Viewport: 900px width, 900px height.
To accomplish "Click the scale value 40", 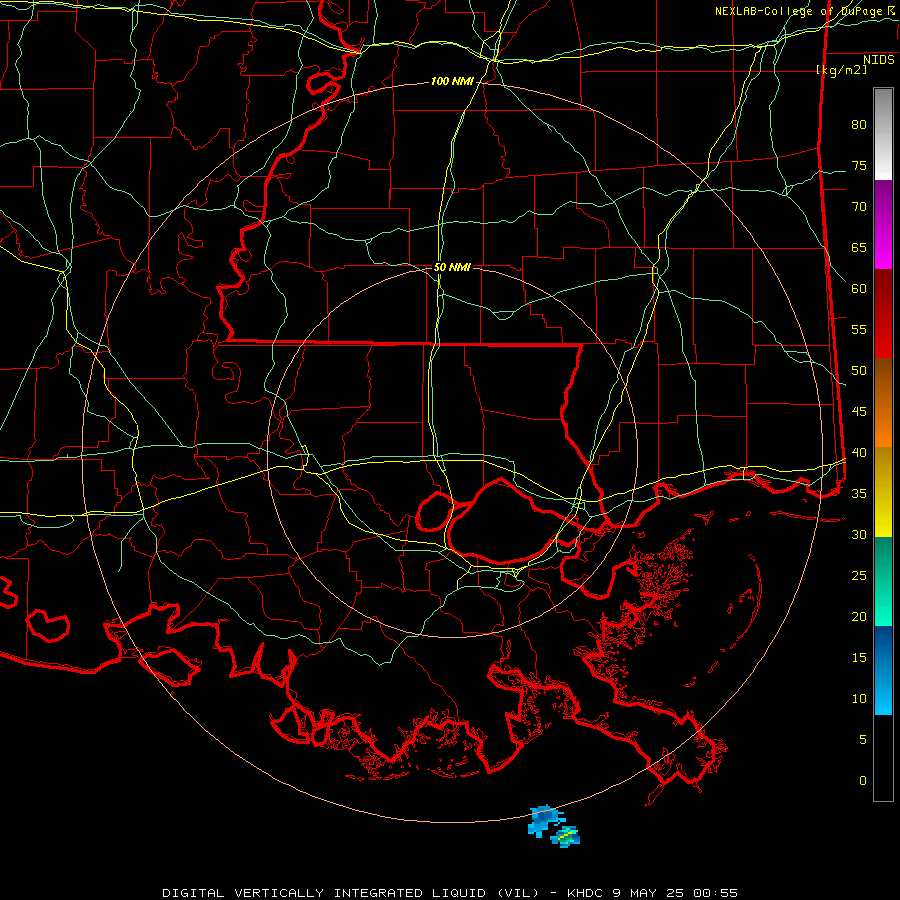I will [x=859, y=453].
